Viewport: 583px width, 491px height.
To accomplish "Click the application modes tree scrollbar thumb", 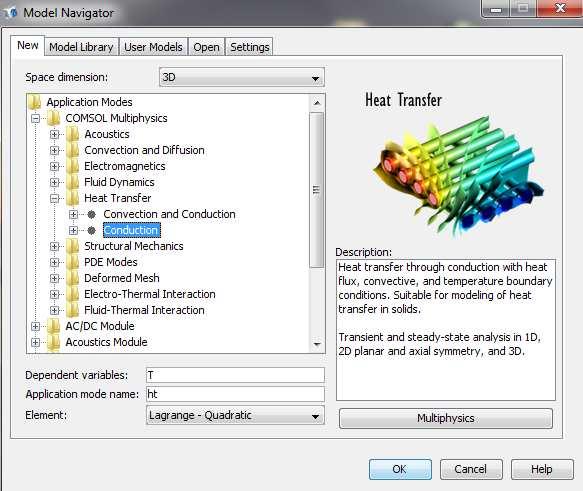I will [317, 190].
